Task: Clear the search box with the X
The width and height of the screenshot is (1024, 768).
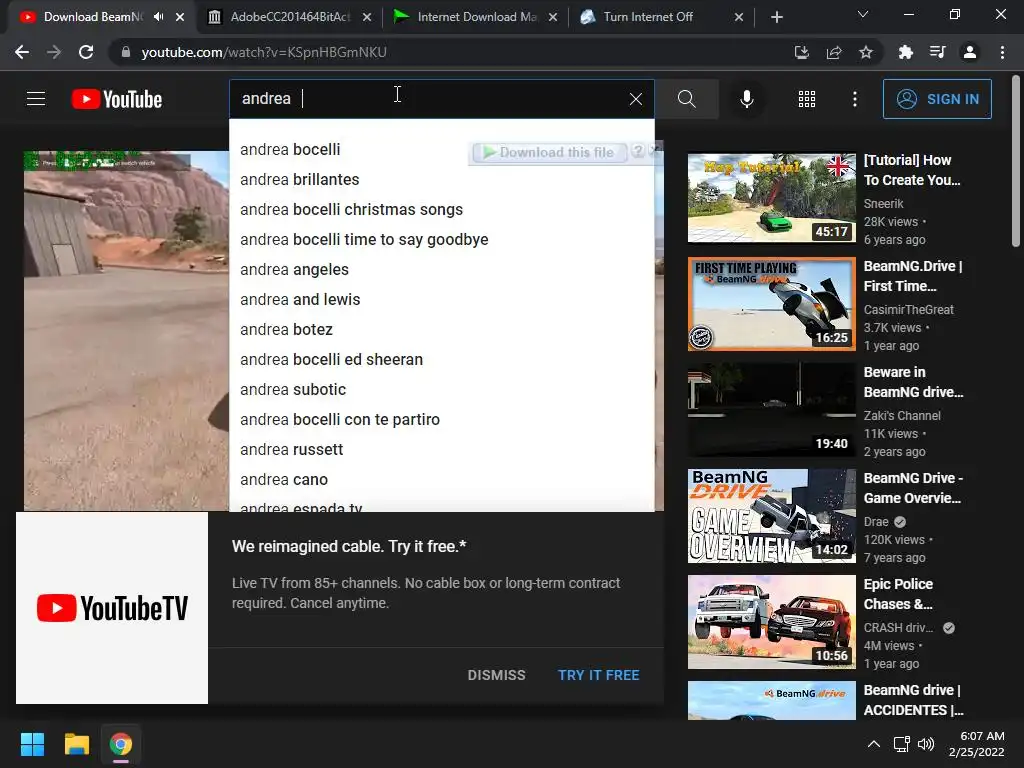Action: pyautogui.click(x=635, y=99)
